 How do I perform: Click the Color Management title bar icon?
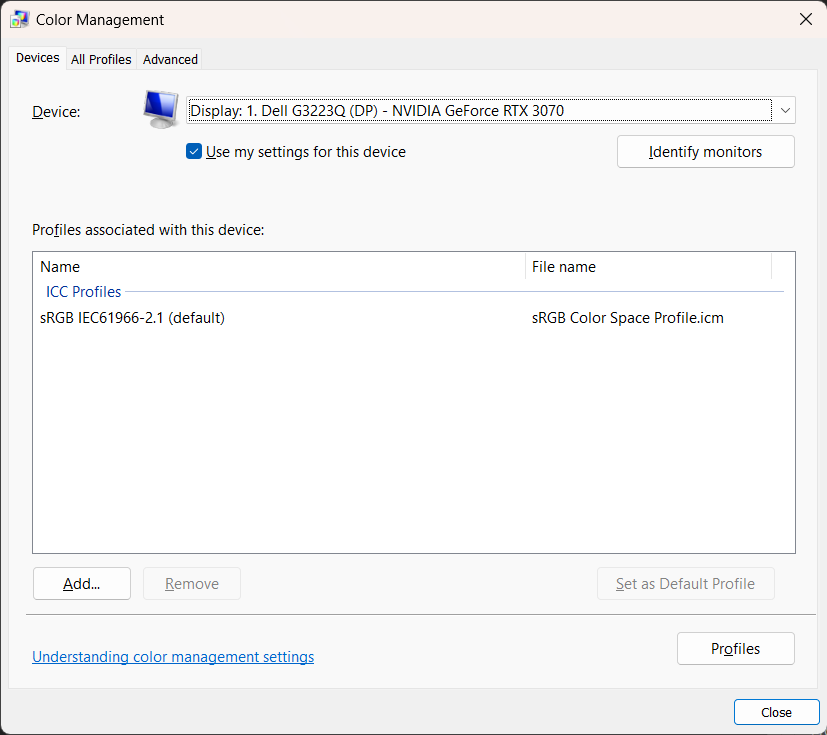(x=19, y=19)
